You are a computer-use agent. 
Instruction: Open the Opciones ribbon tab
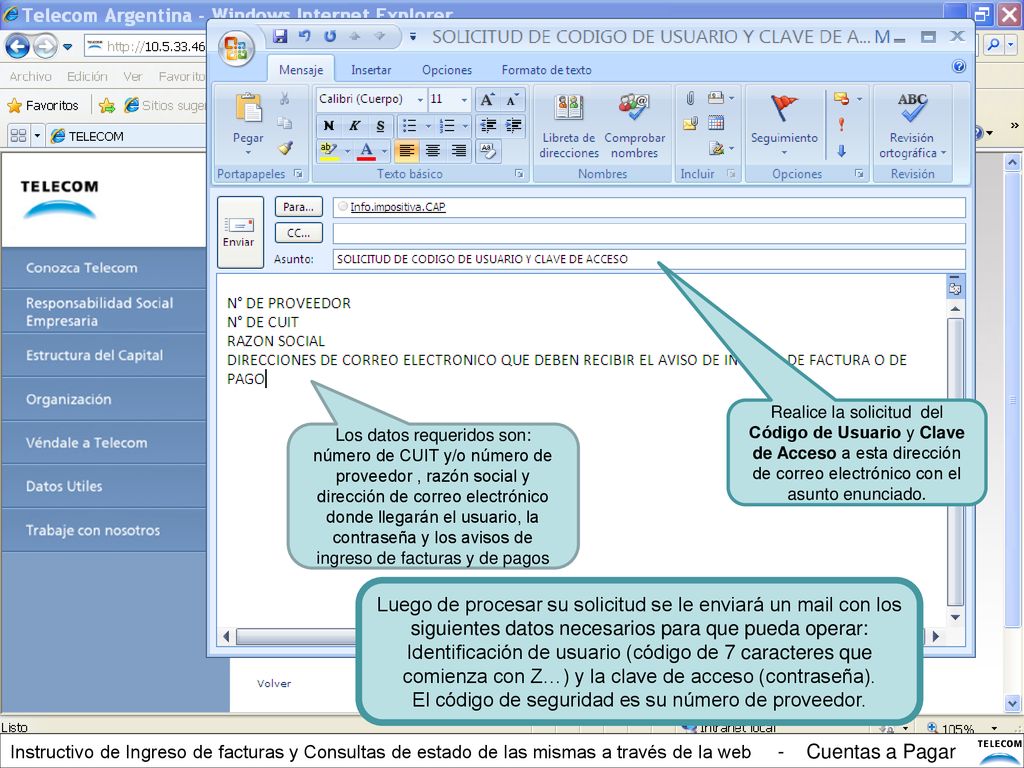447,70
